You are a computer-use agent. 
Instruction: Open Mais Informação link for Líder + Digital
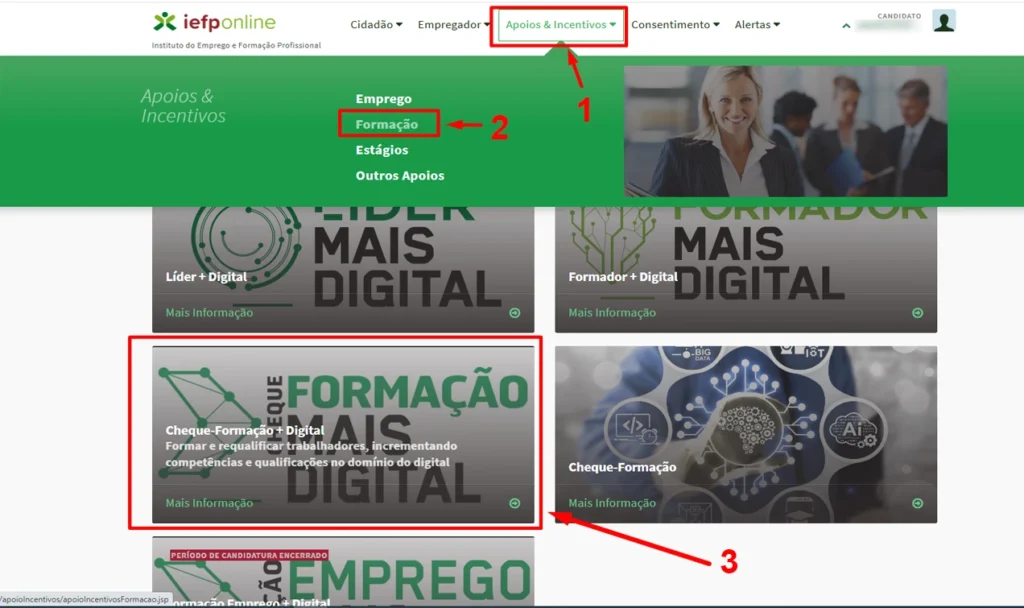209,313
